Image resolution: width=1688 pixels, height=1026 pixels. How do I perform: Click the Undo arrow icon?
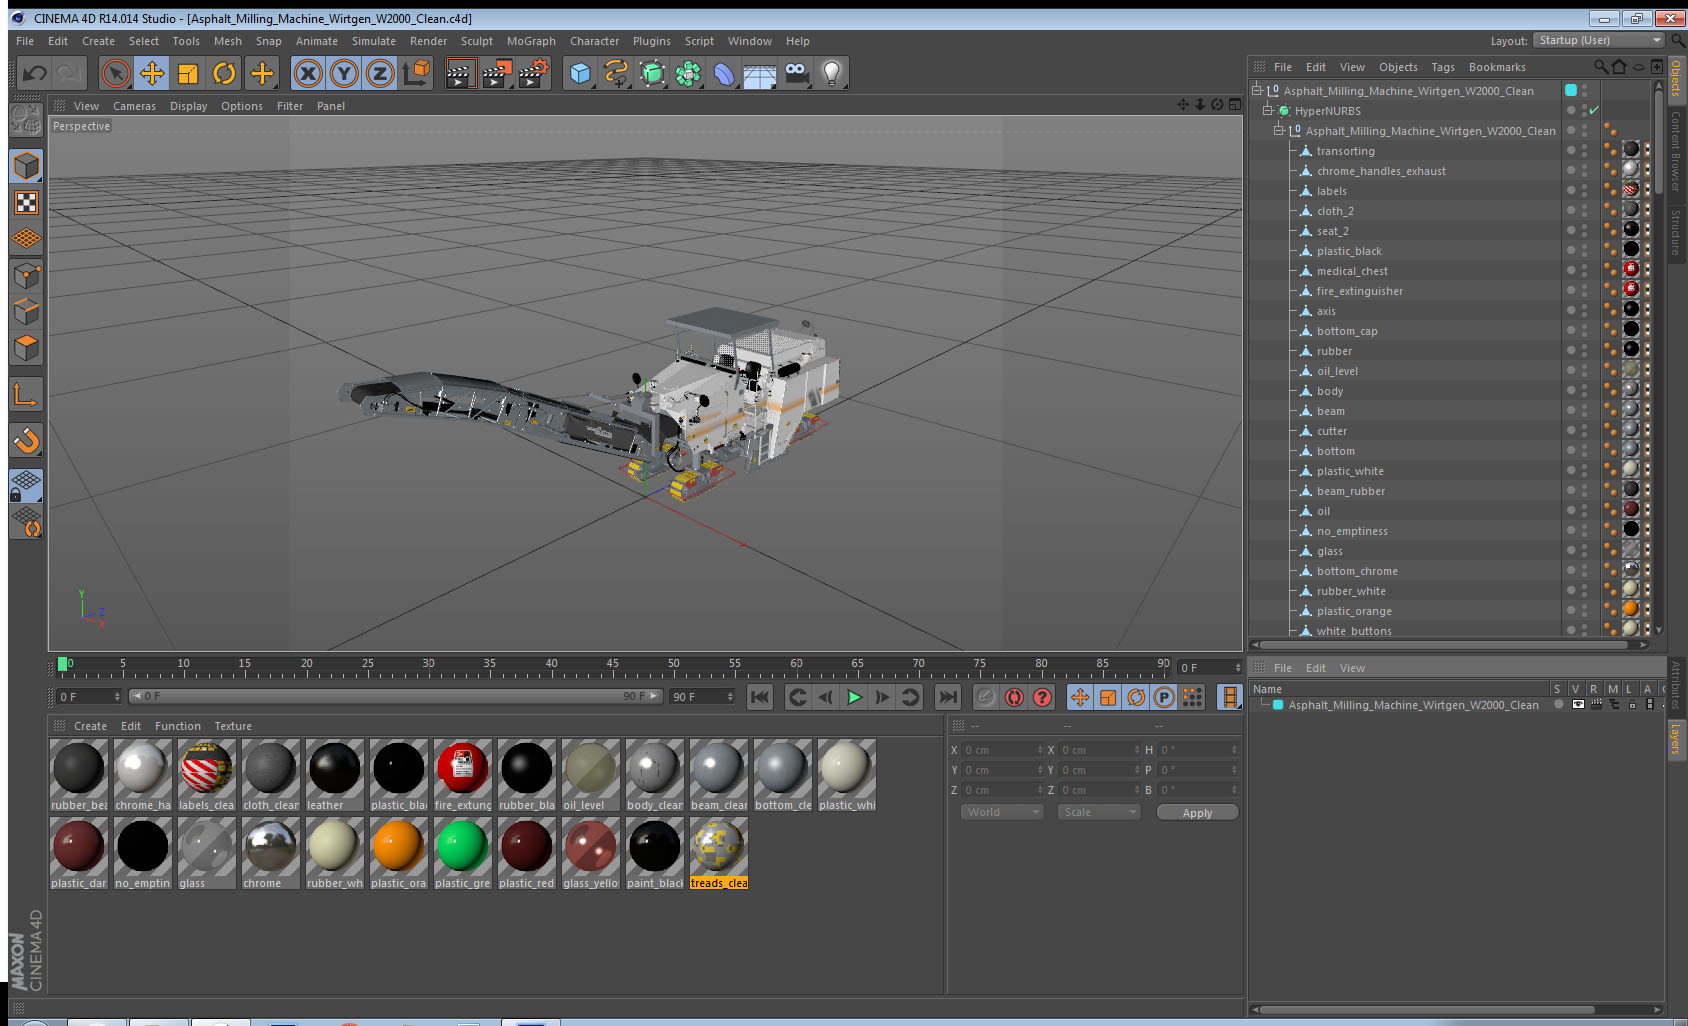(34, 73)
